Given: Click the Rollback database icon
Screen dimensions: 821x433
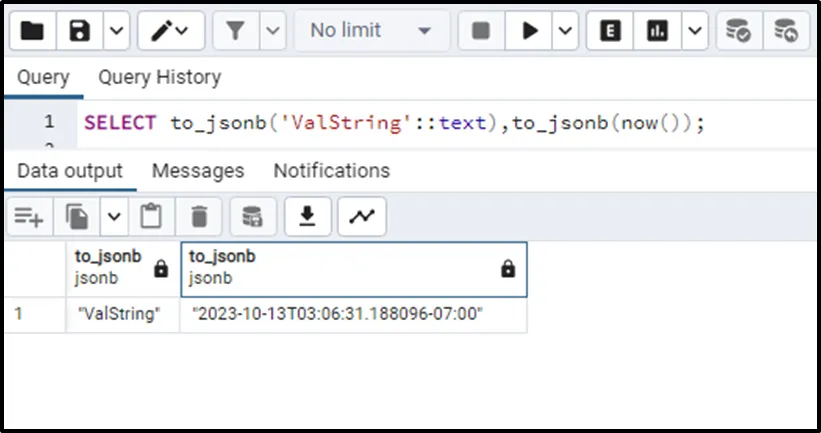Looking at the screenshot, I should [x=786, y=31].
